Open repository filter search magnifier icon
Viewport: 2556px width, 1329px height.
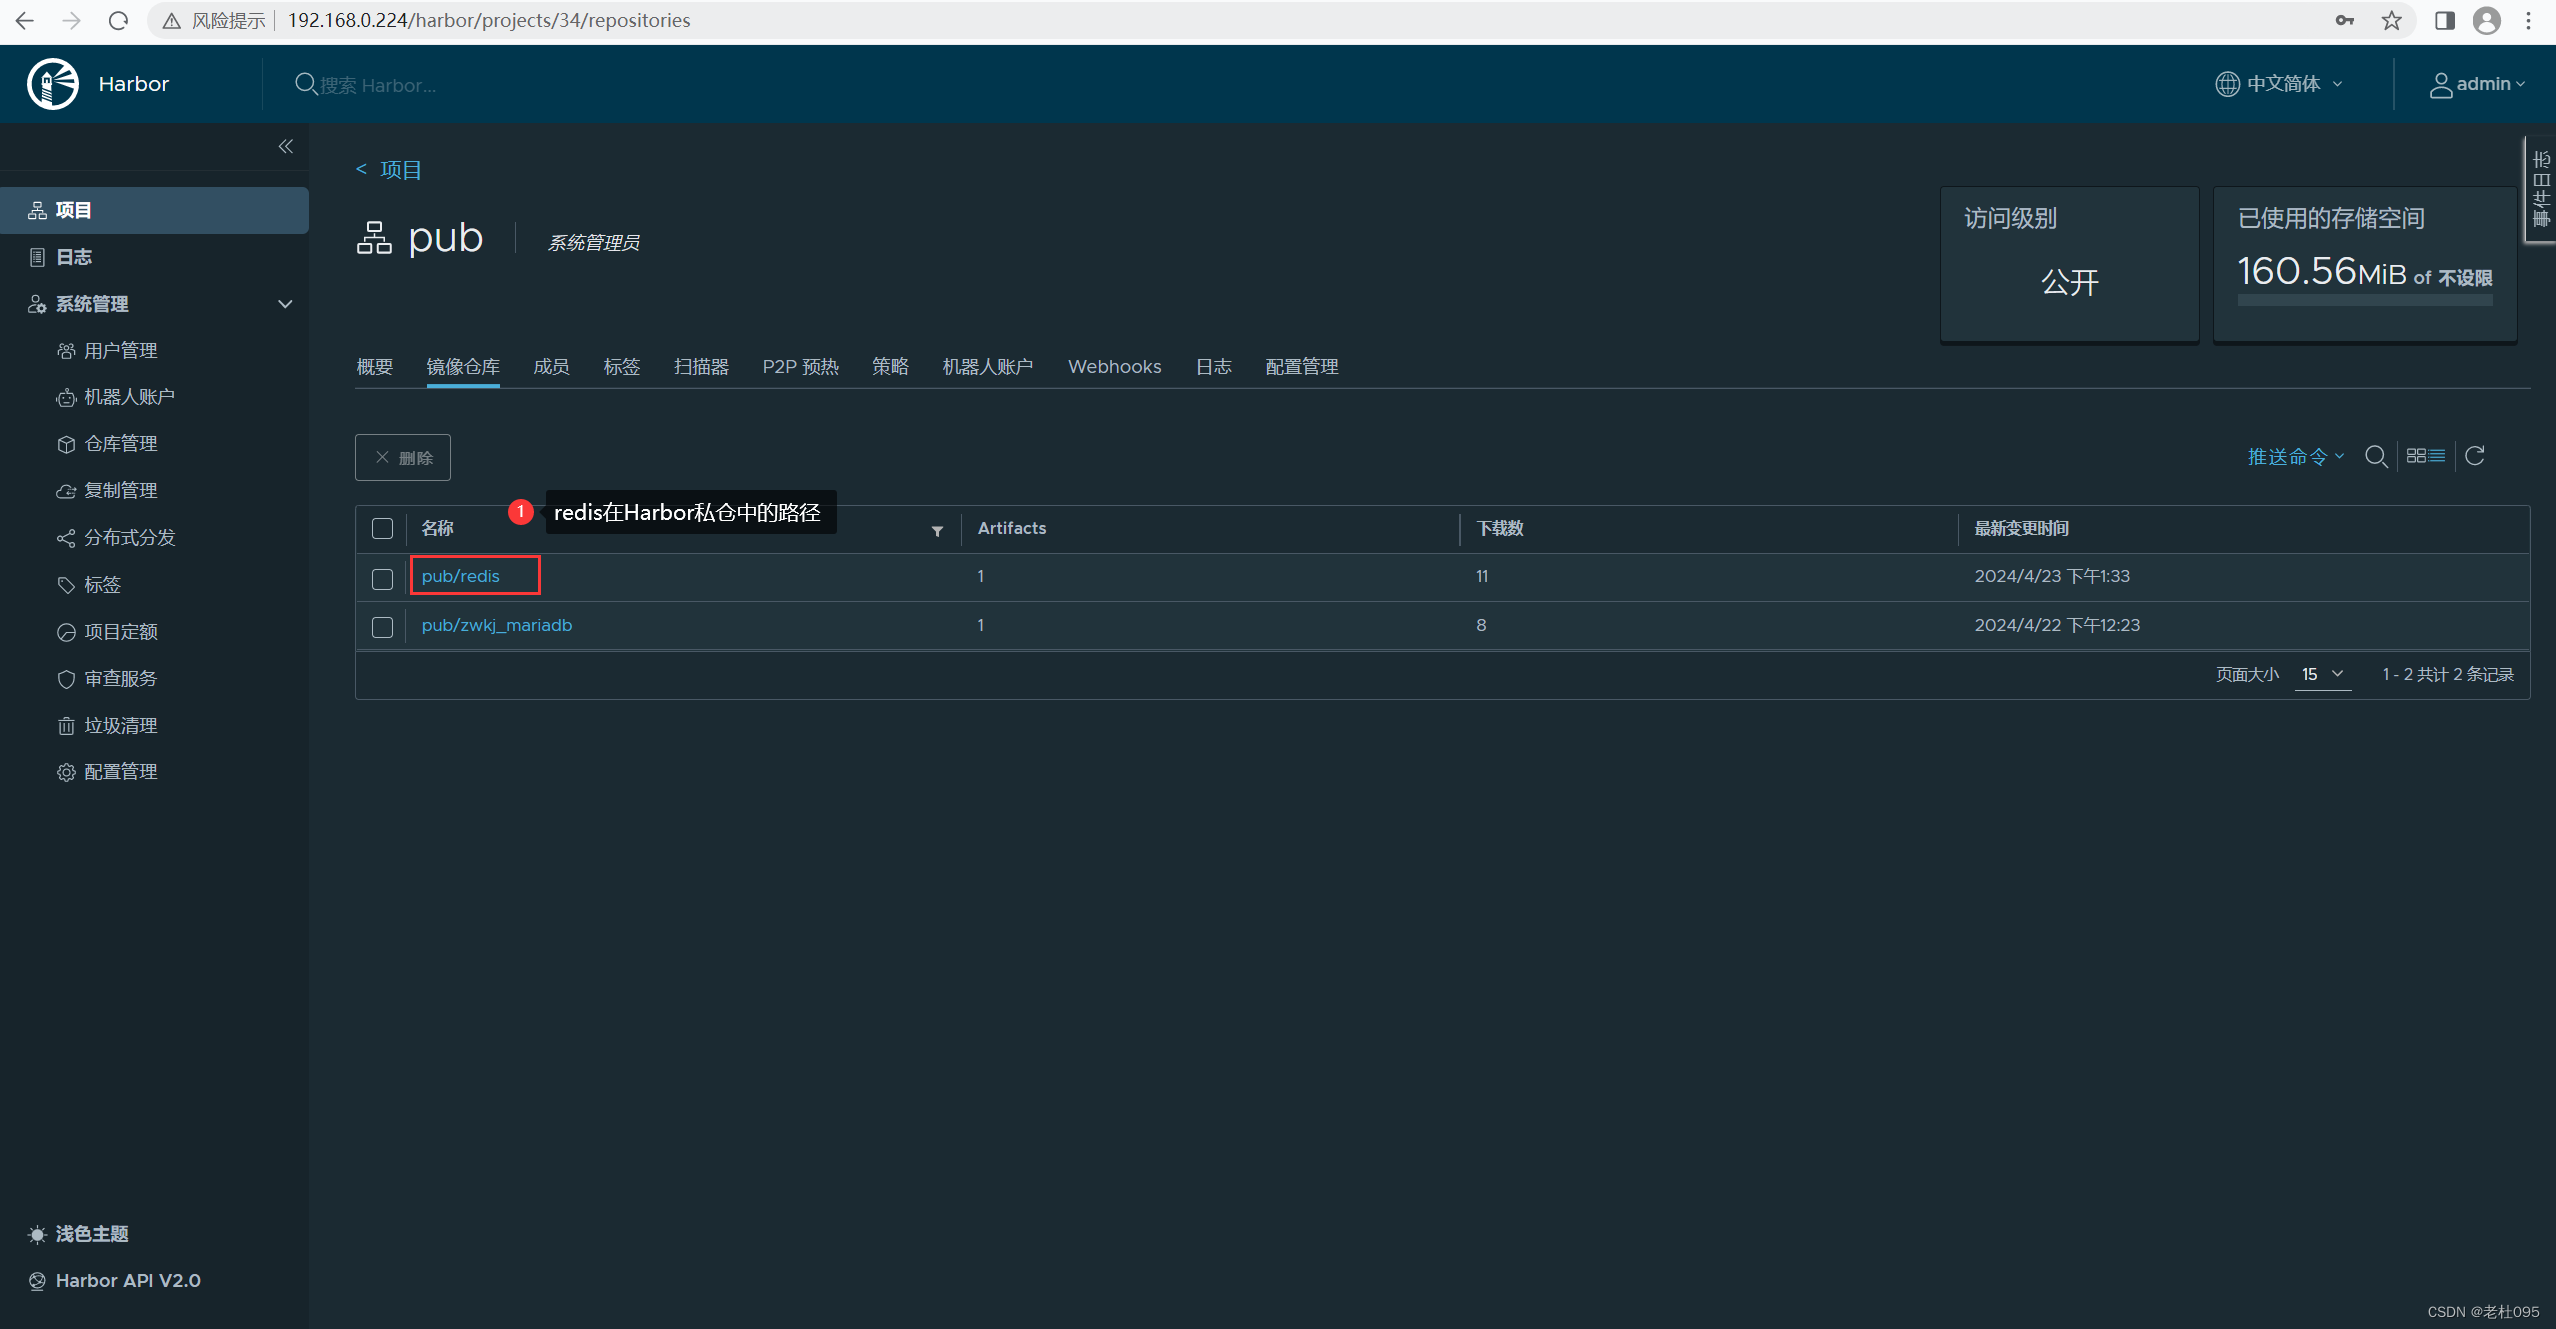[2376, 457]
